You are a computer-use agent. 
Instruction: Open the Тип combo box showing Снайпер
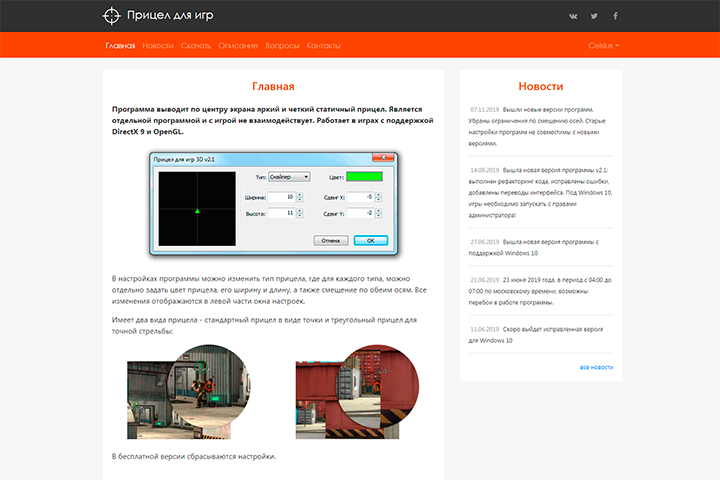(289, 177)
